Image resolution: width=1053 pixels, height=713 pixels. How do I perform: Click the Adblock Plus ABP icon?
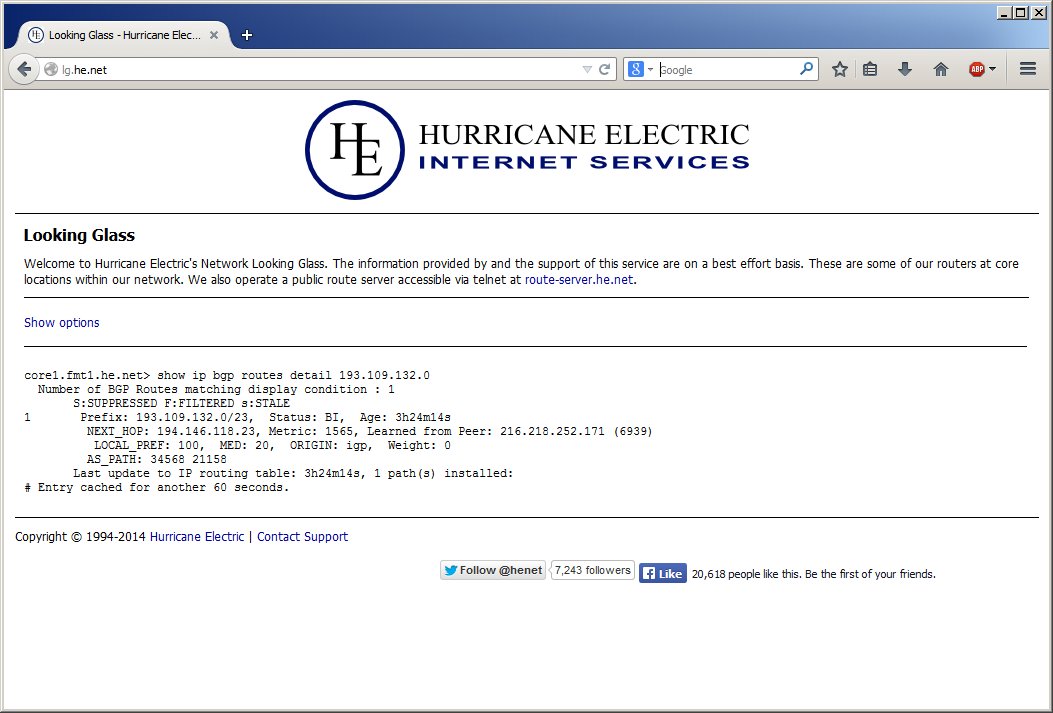coord(977,69)
